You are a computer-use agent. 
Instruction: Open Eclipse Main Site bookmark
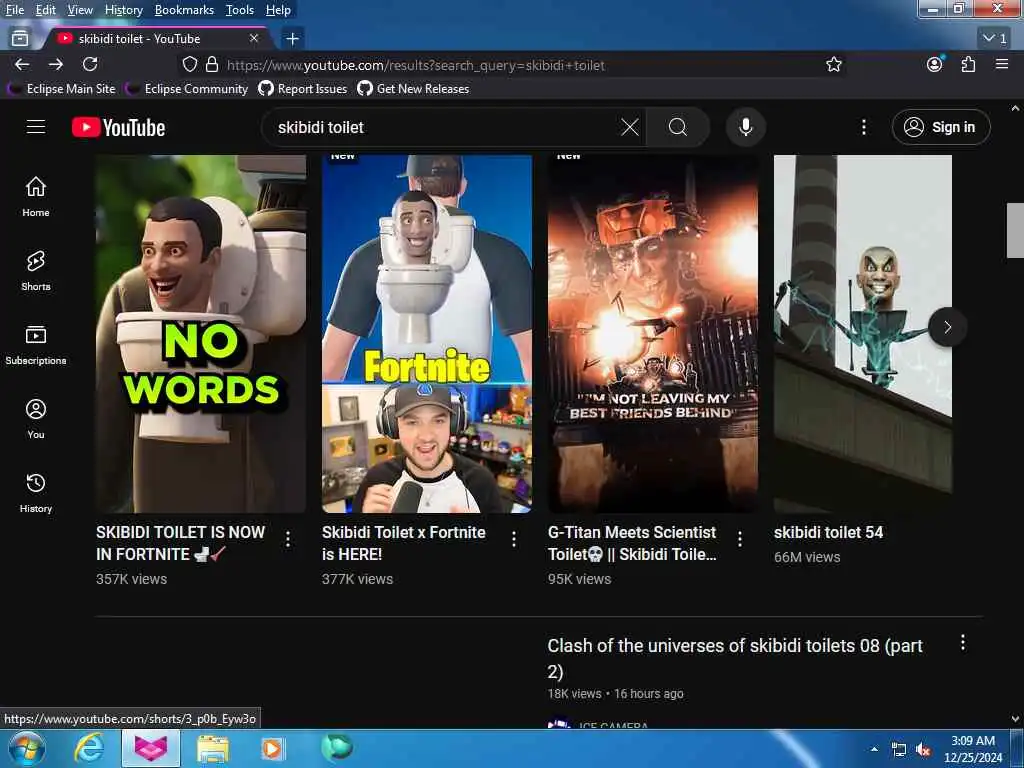tap(63, 88)
